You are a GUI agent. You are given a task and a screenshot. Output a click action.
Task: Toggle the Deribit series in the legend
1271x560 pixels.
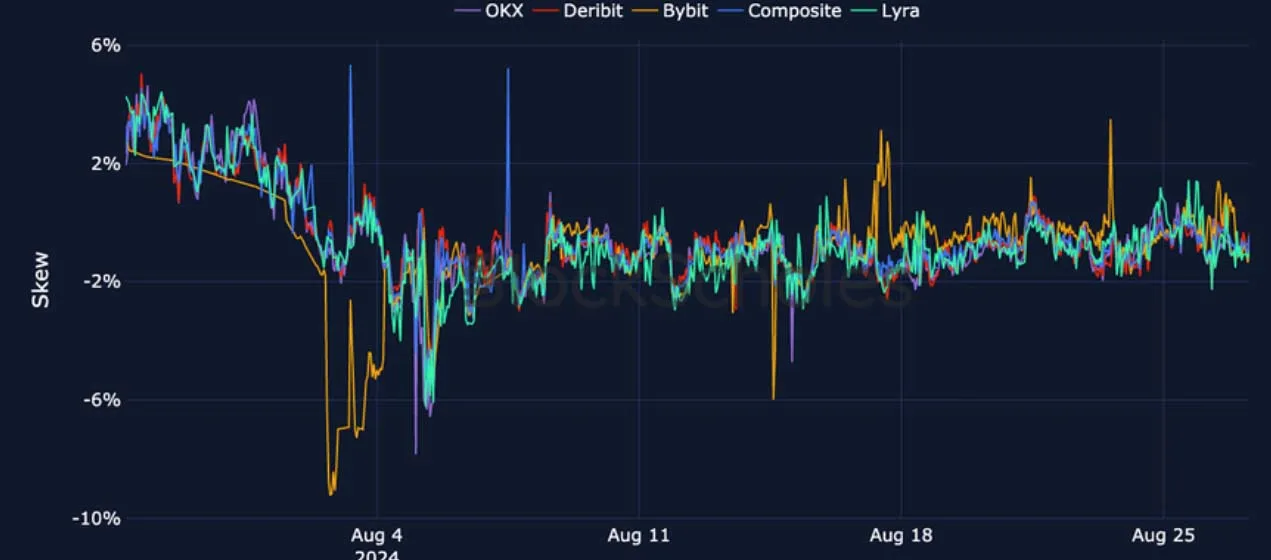[x=579, y=12]
